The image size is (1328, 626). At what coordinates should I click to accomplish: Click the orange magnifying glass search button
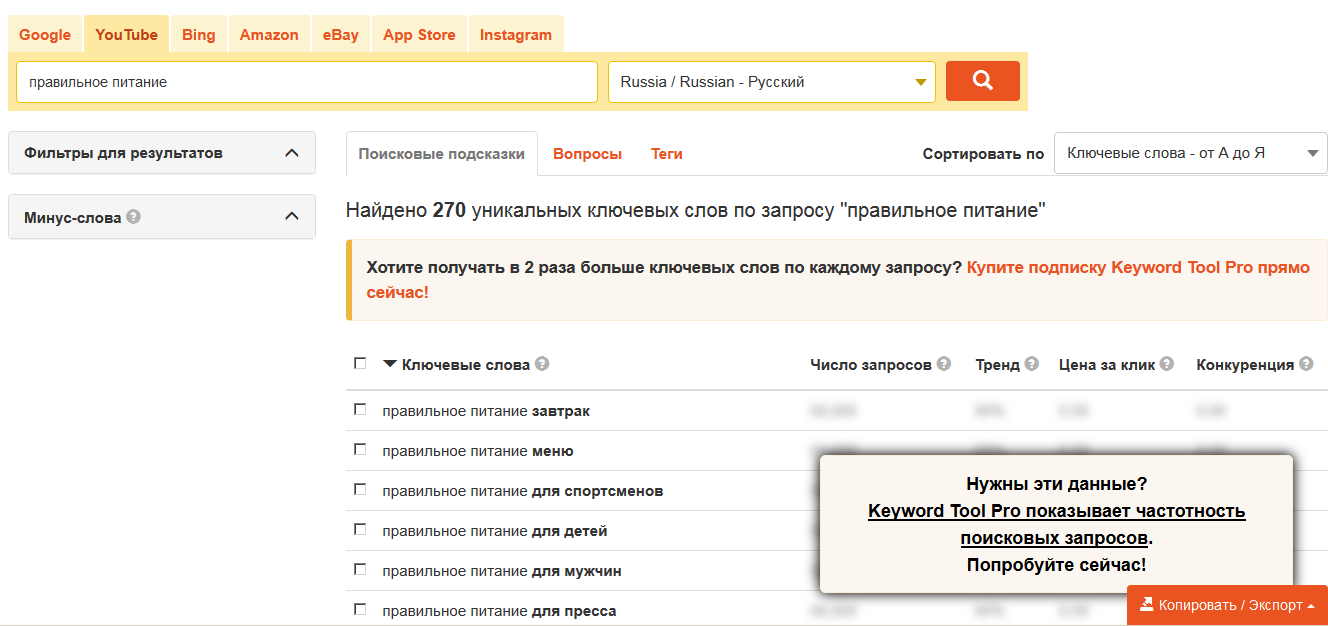tap(982, 81)
